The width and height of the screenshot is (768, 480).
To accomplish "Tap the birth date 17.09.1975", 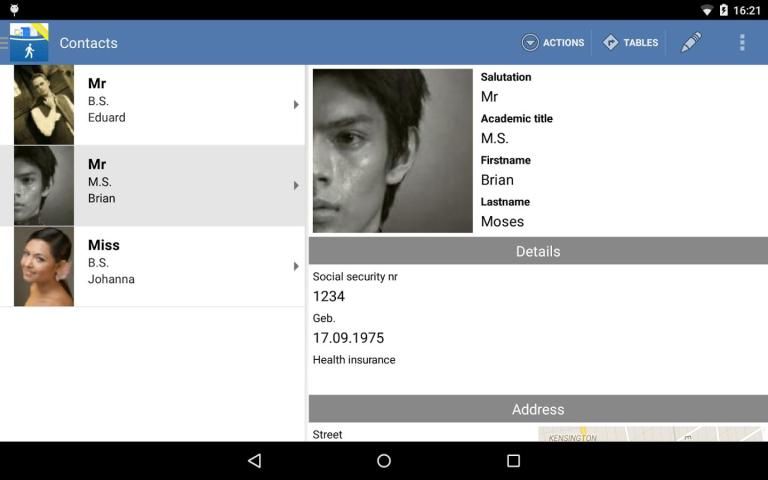I will coord(348,338).
